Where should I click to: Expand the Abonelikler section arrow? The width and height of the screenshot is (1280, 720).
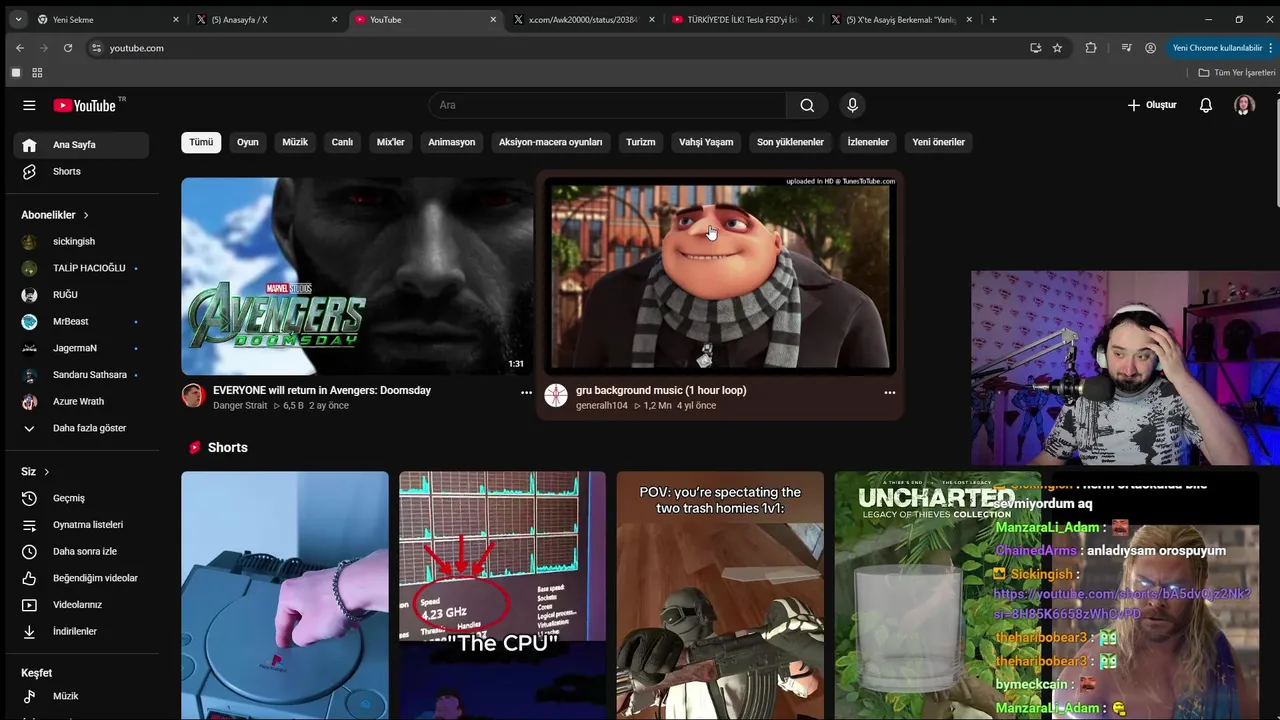pos(86,215)
